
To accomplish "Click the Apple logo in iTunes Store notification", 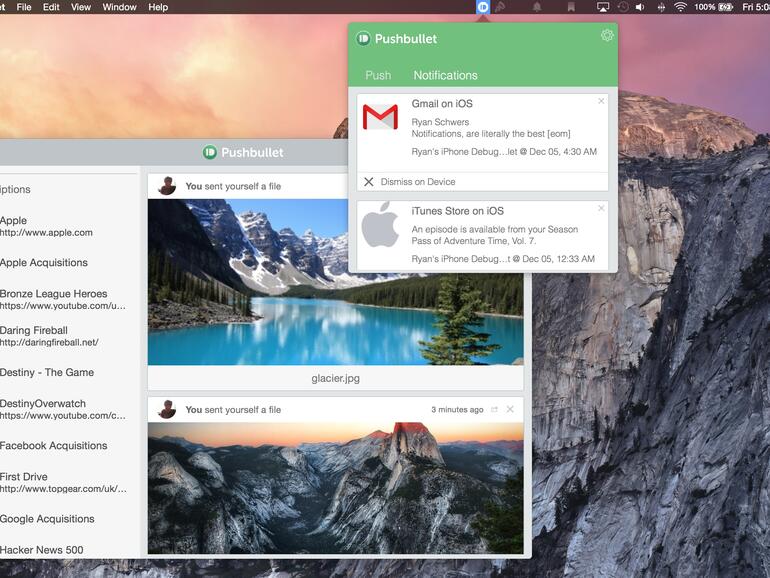I will click(380, 224).
